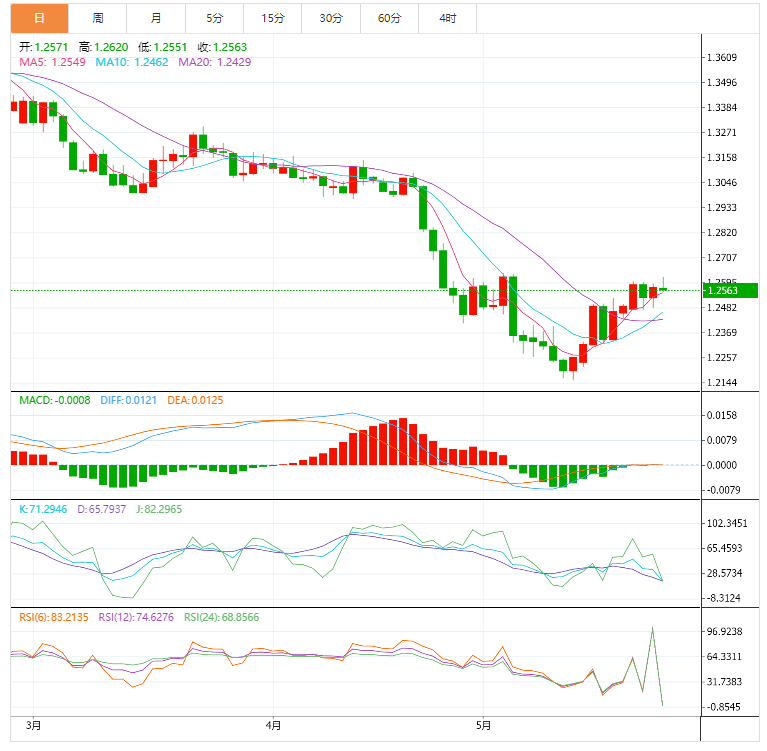This screenshot has height=751, width=767.
Task: Click the DEA: 0.0125 label
Action: click(195, 400)
